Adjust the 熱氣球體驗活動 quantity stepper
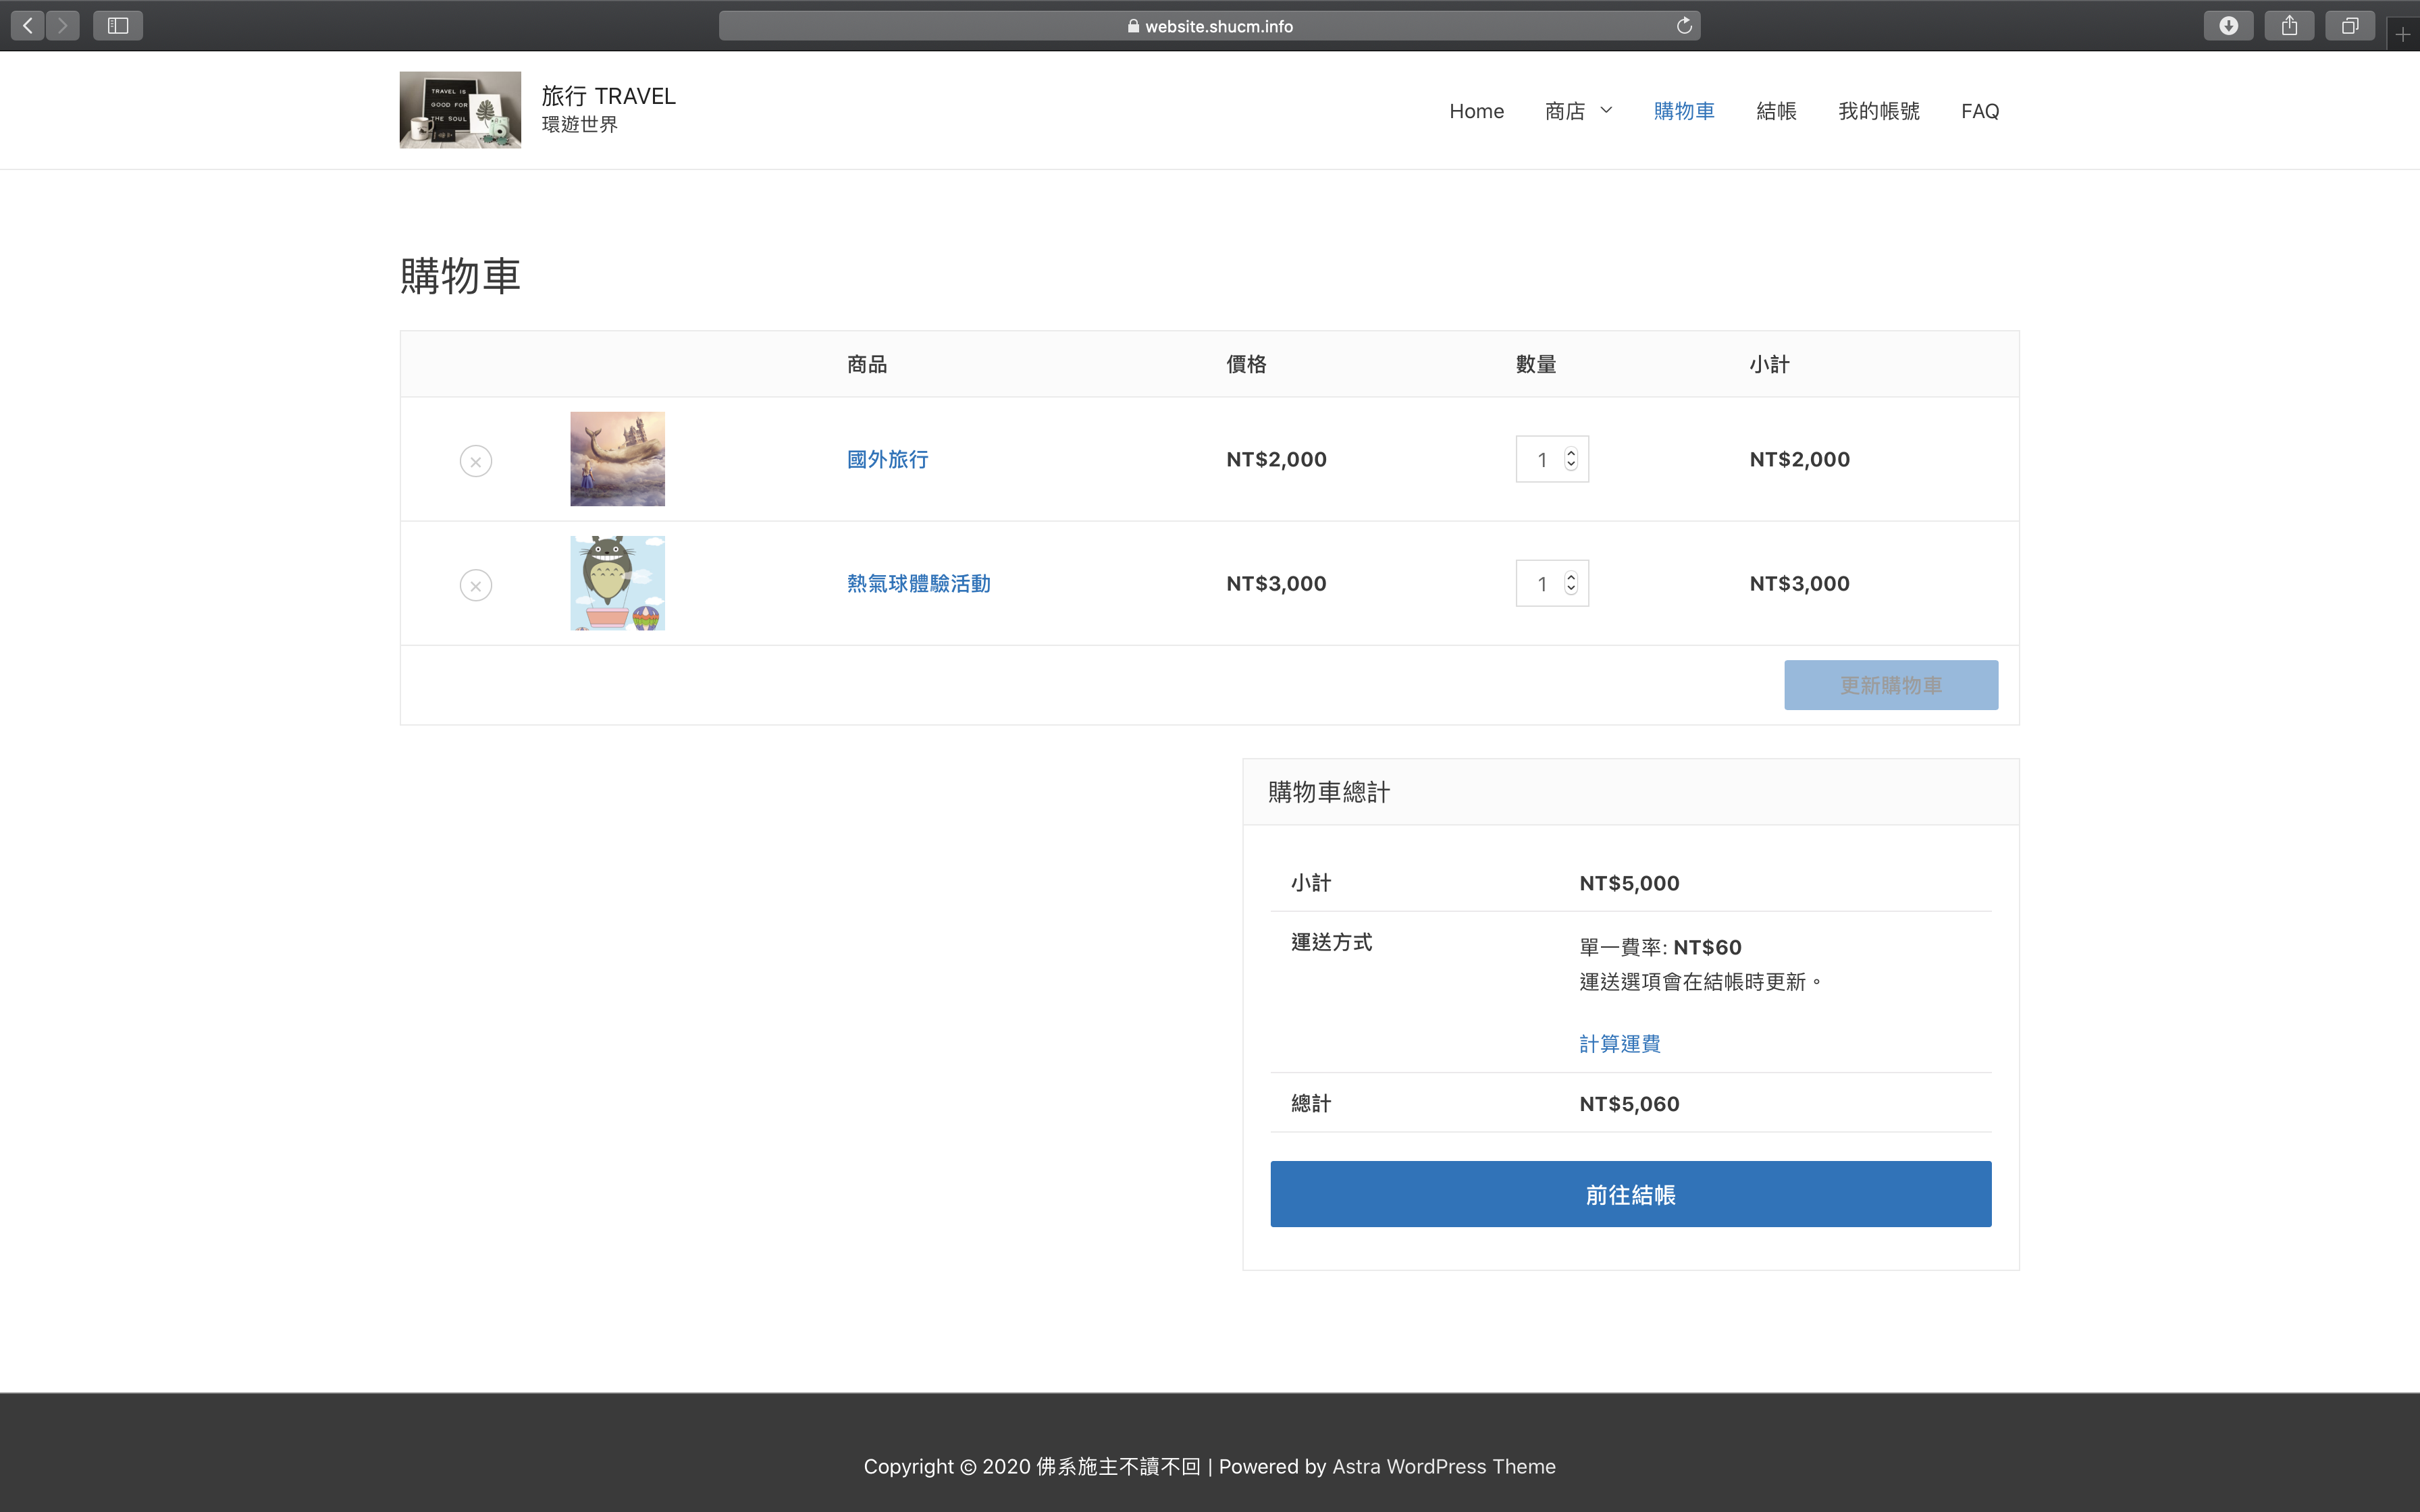Image resolution: width=2420 pixels, height=1512 pixels. point(1571,583)
